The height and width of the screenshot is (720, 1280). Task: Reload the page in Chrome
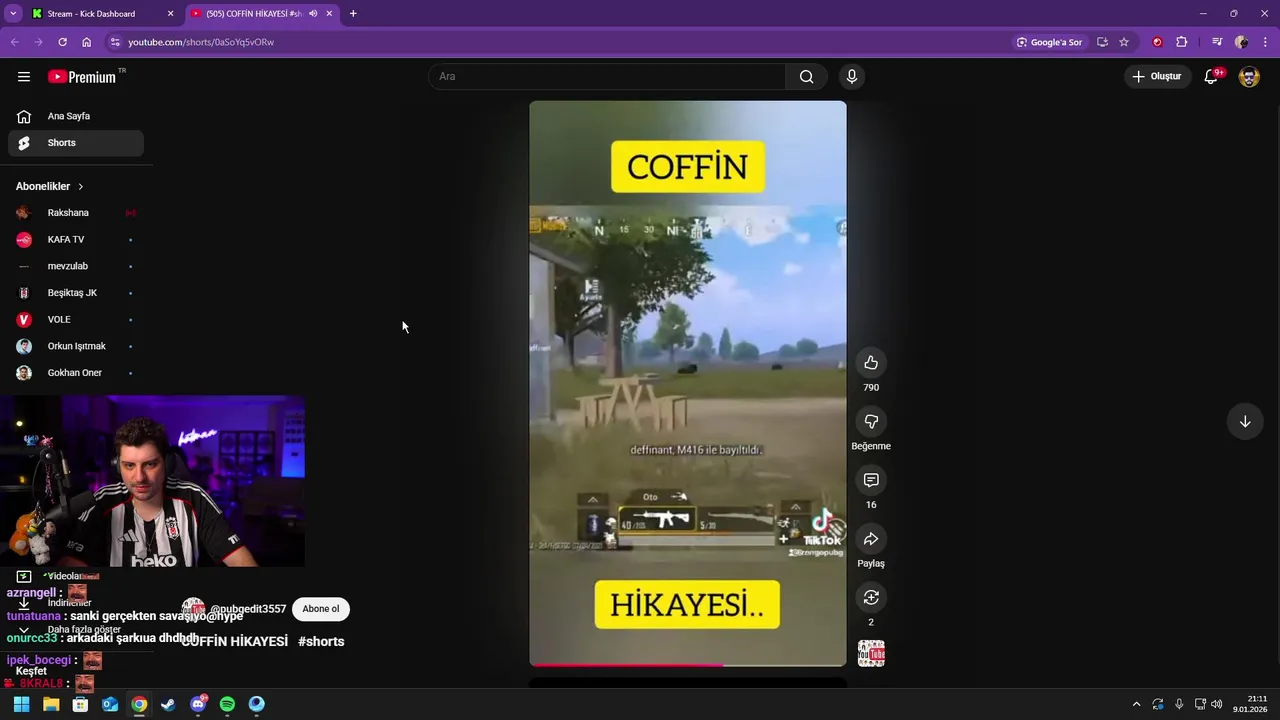tap(62, 42)
